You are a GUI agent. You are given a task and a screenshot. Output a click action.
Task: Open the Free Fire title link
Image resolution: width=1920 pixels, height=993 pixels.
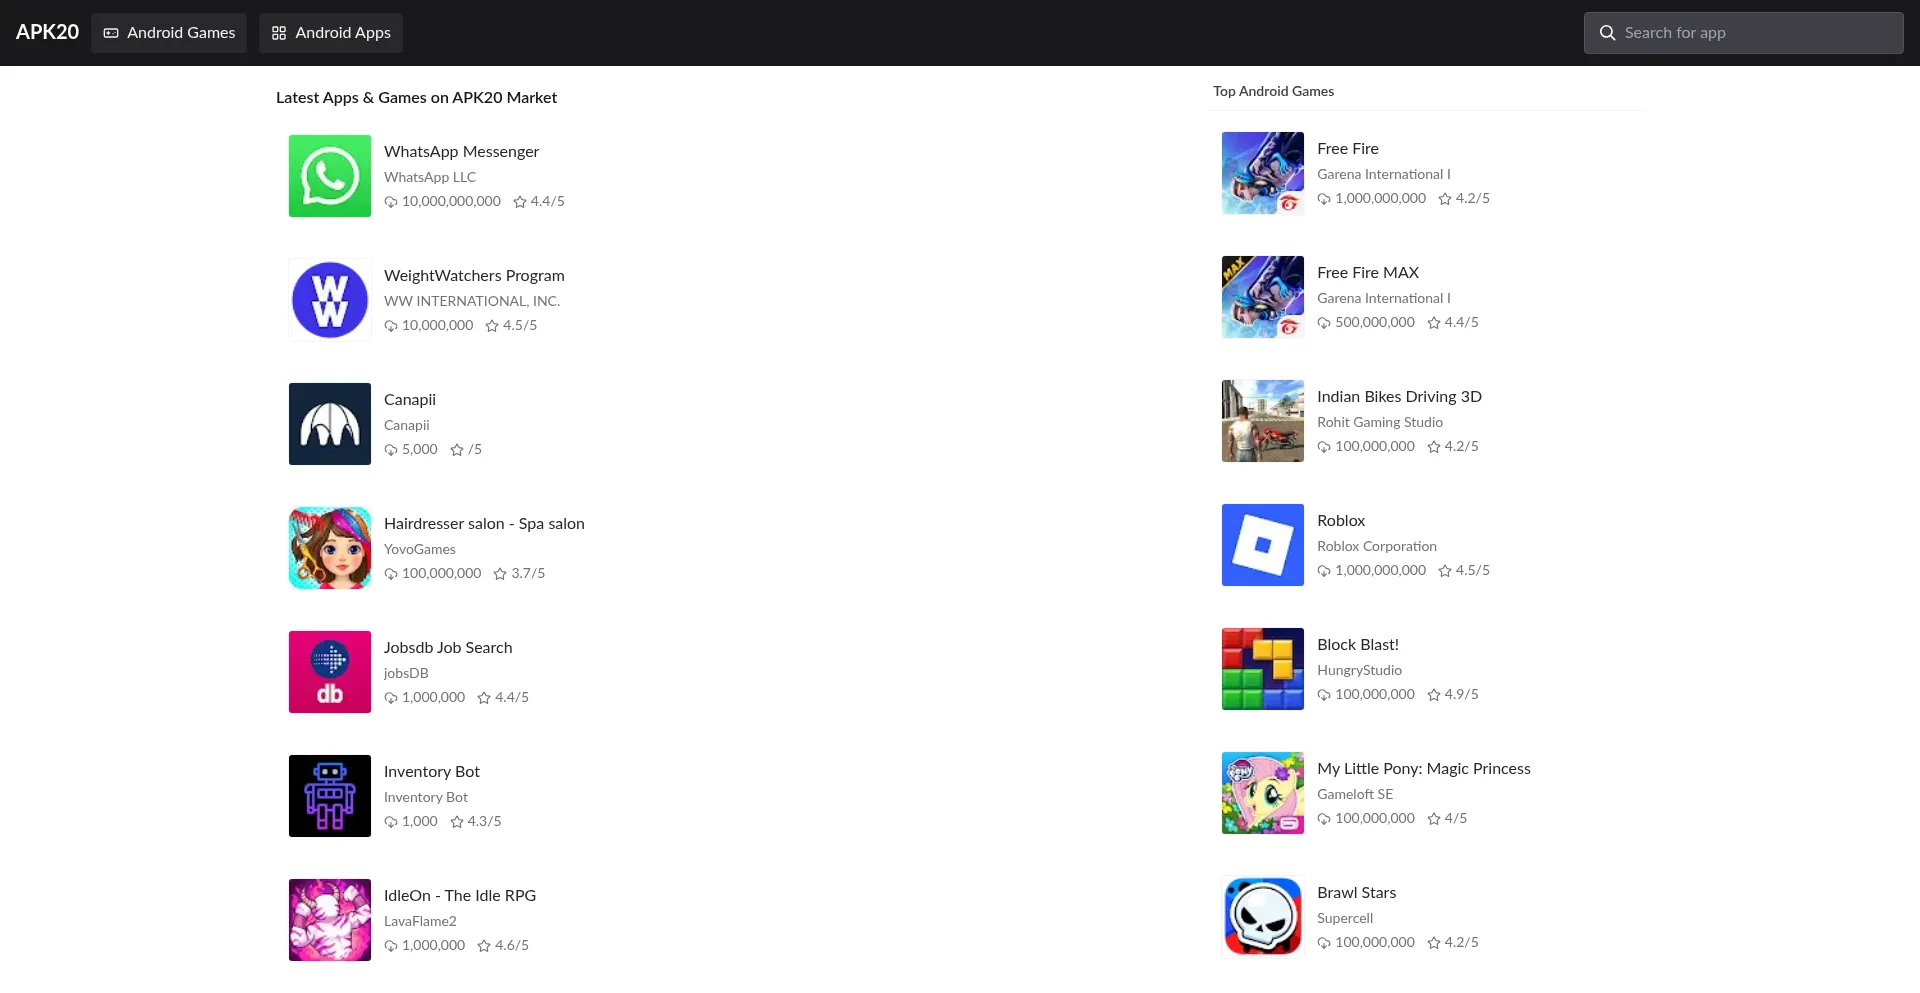pos(1348,148)
